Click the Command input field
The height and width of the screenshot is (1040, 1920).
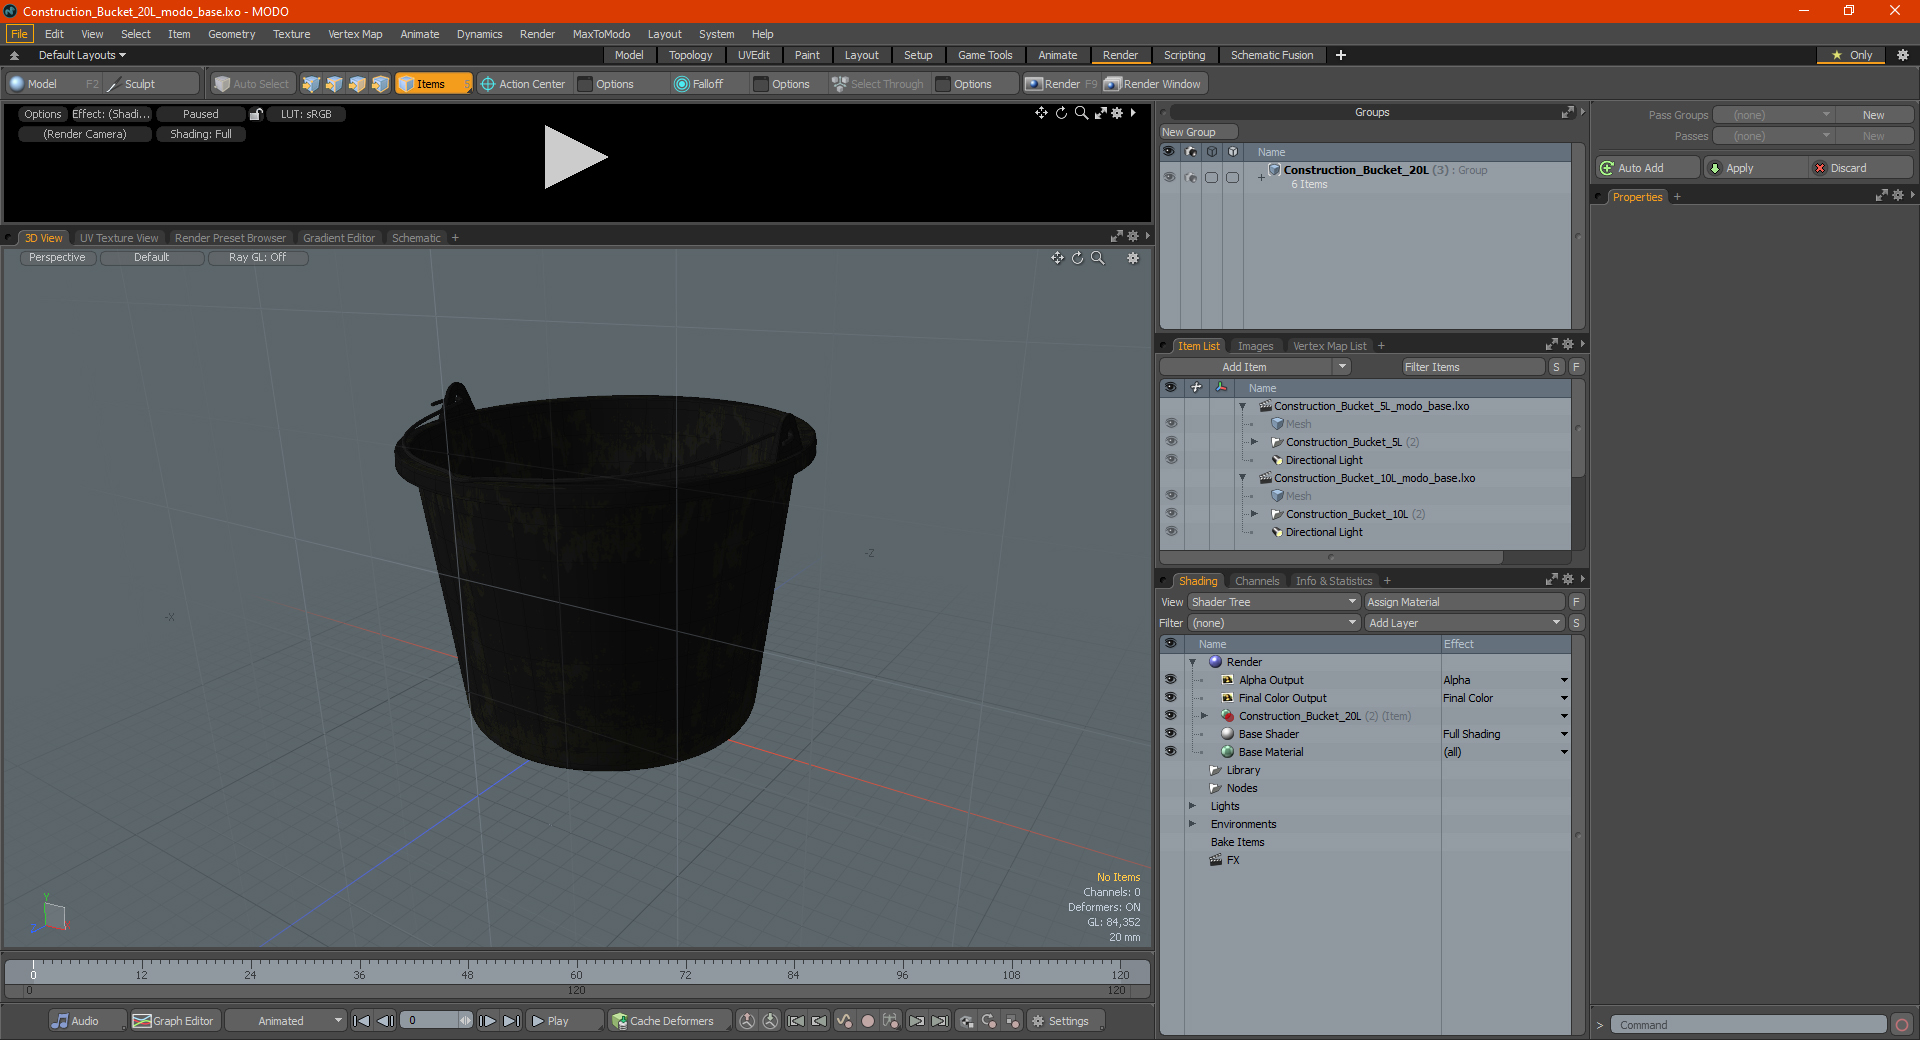click(1748, 1025)
